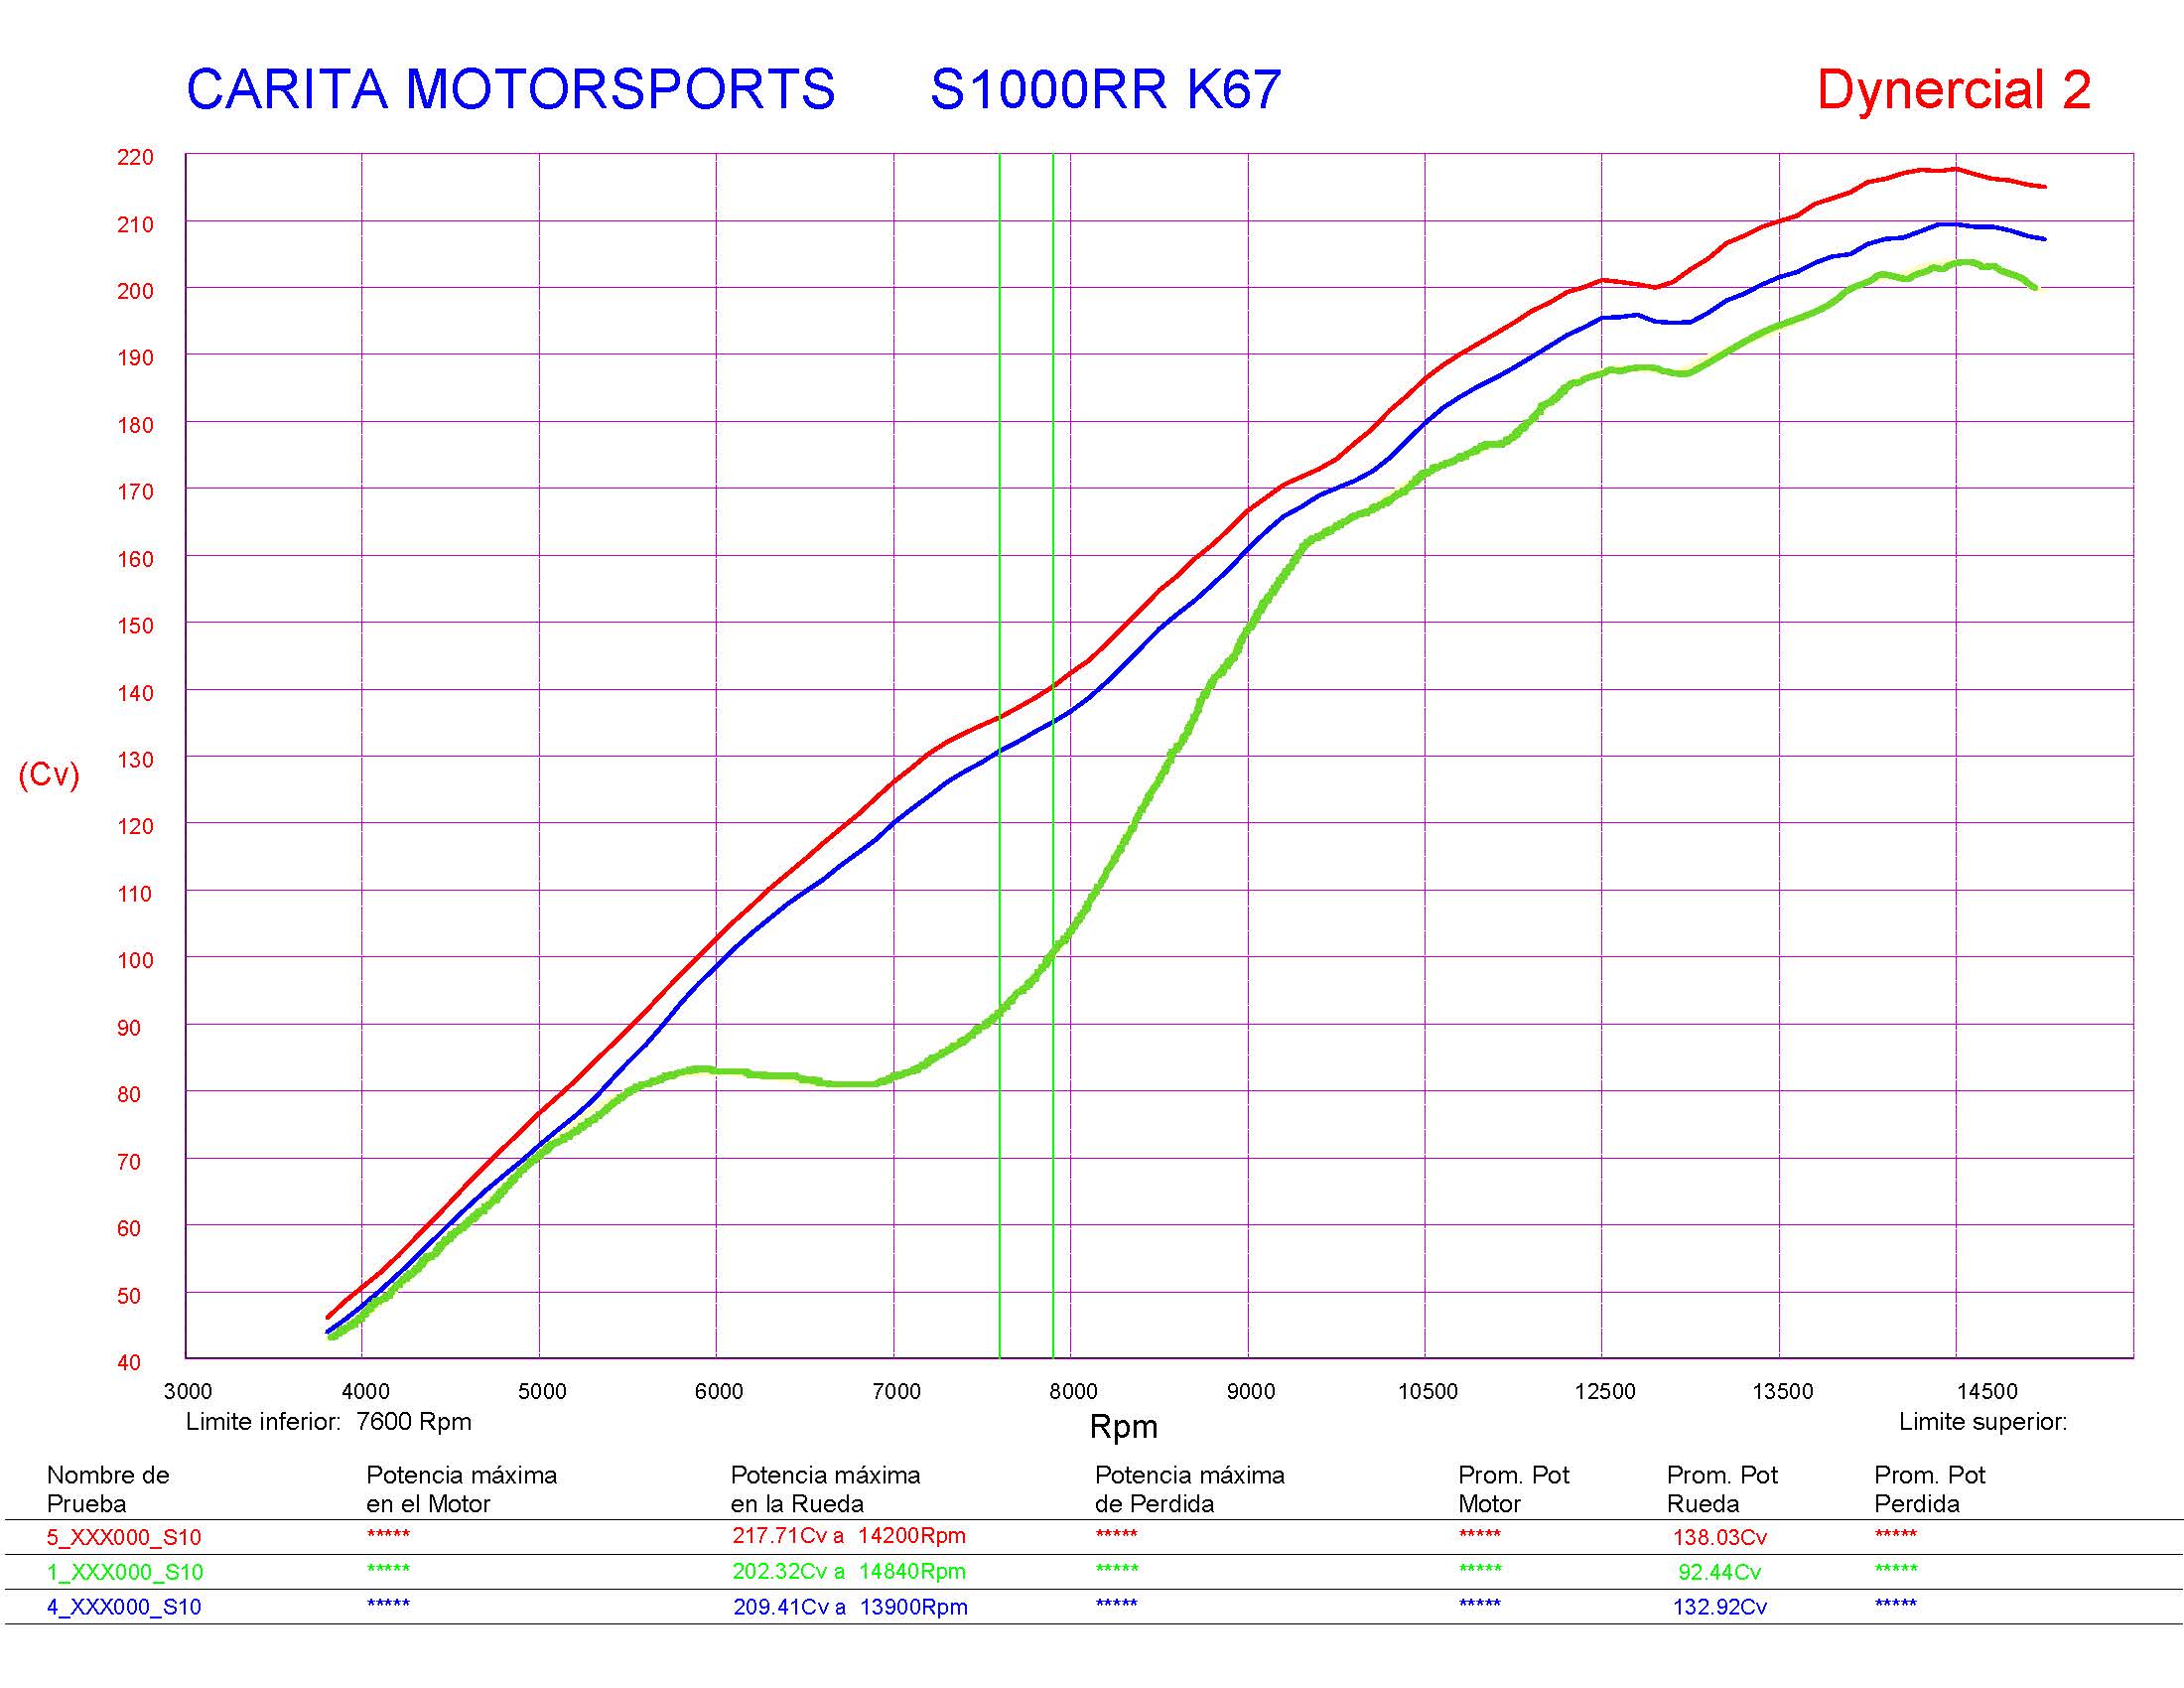
Task: Click the Limite superior: label
Action: (x=1982, y=1421)
